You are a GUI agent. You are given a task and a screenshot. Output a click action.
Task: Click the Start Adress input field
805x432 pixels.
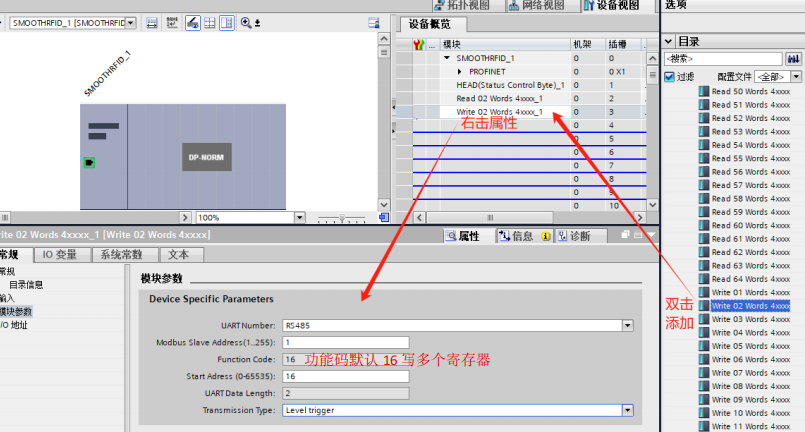click(346, 376)
